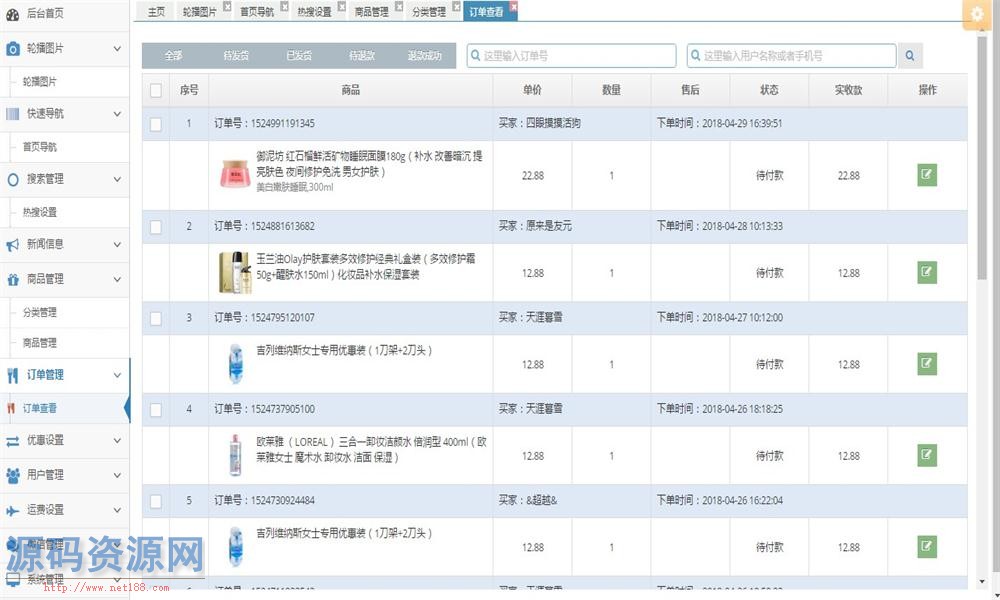Click the L'Oreal cleansing water thumbnail
The image size is (1000, 600).
pyautogui.click(x=235, y=455)
